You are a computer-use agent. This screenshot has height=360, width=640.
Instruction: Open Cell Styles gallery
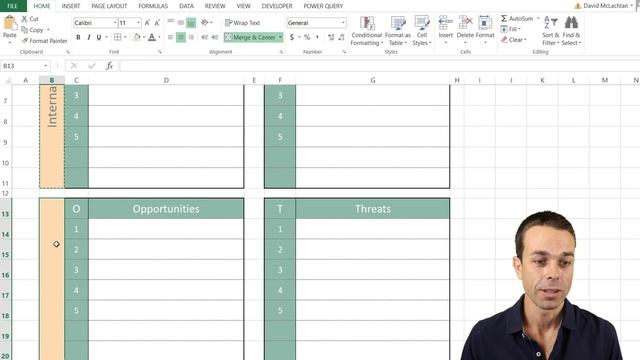[x=422, y=31]
